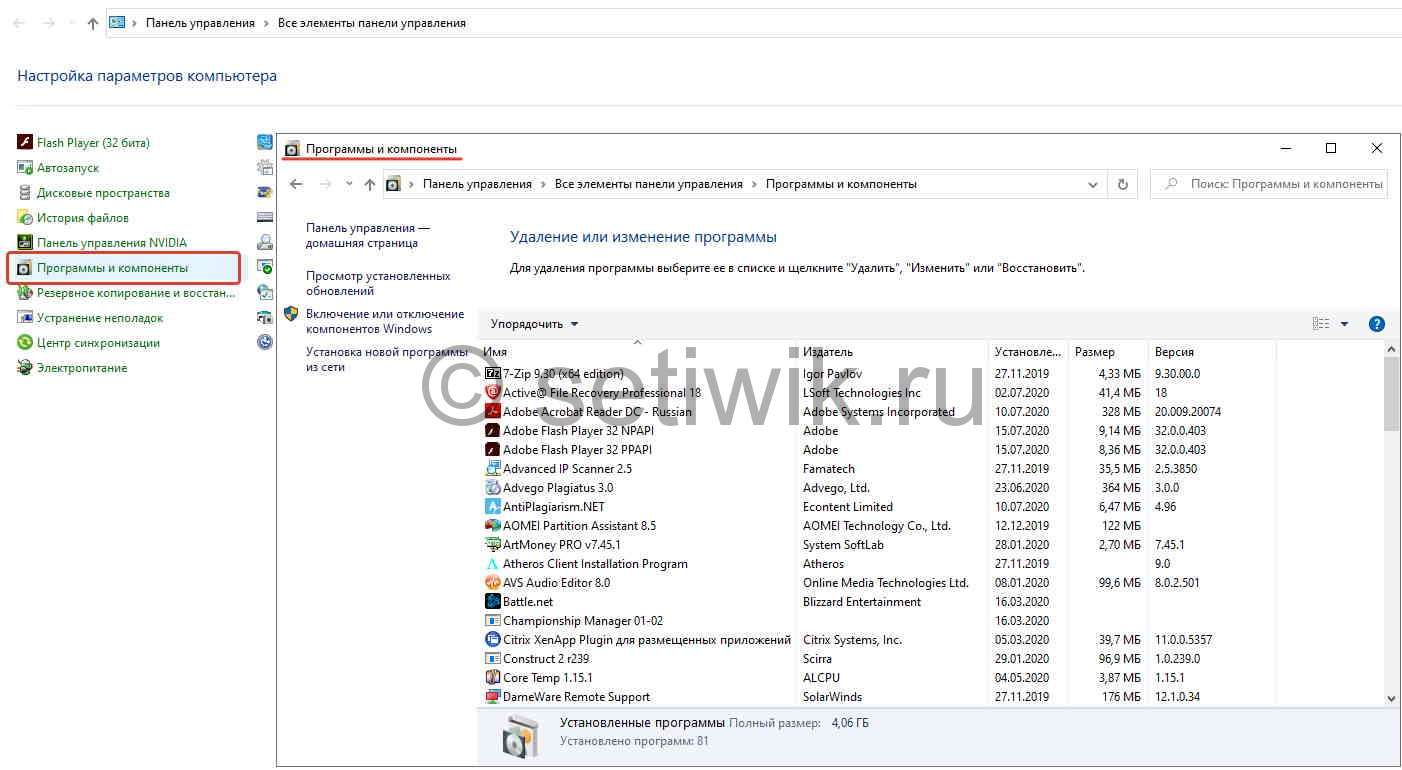Click the AOMEI Partition Assistant icon
Image resolution: width=1402 pixels, height=770 pixels.
(x=493, y=526)
